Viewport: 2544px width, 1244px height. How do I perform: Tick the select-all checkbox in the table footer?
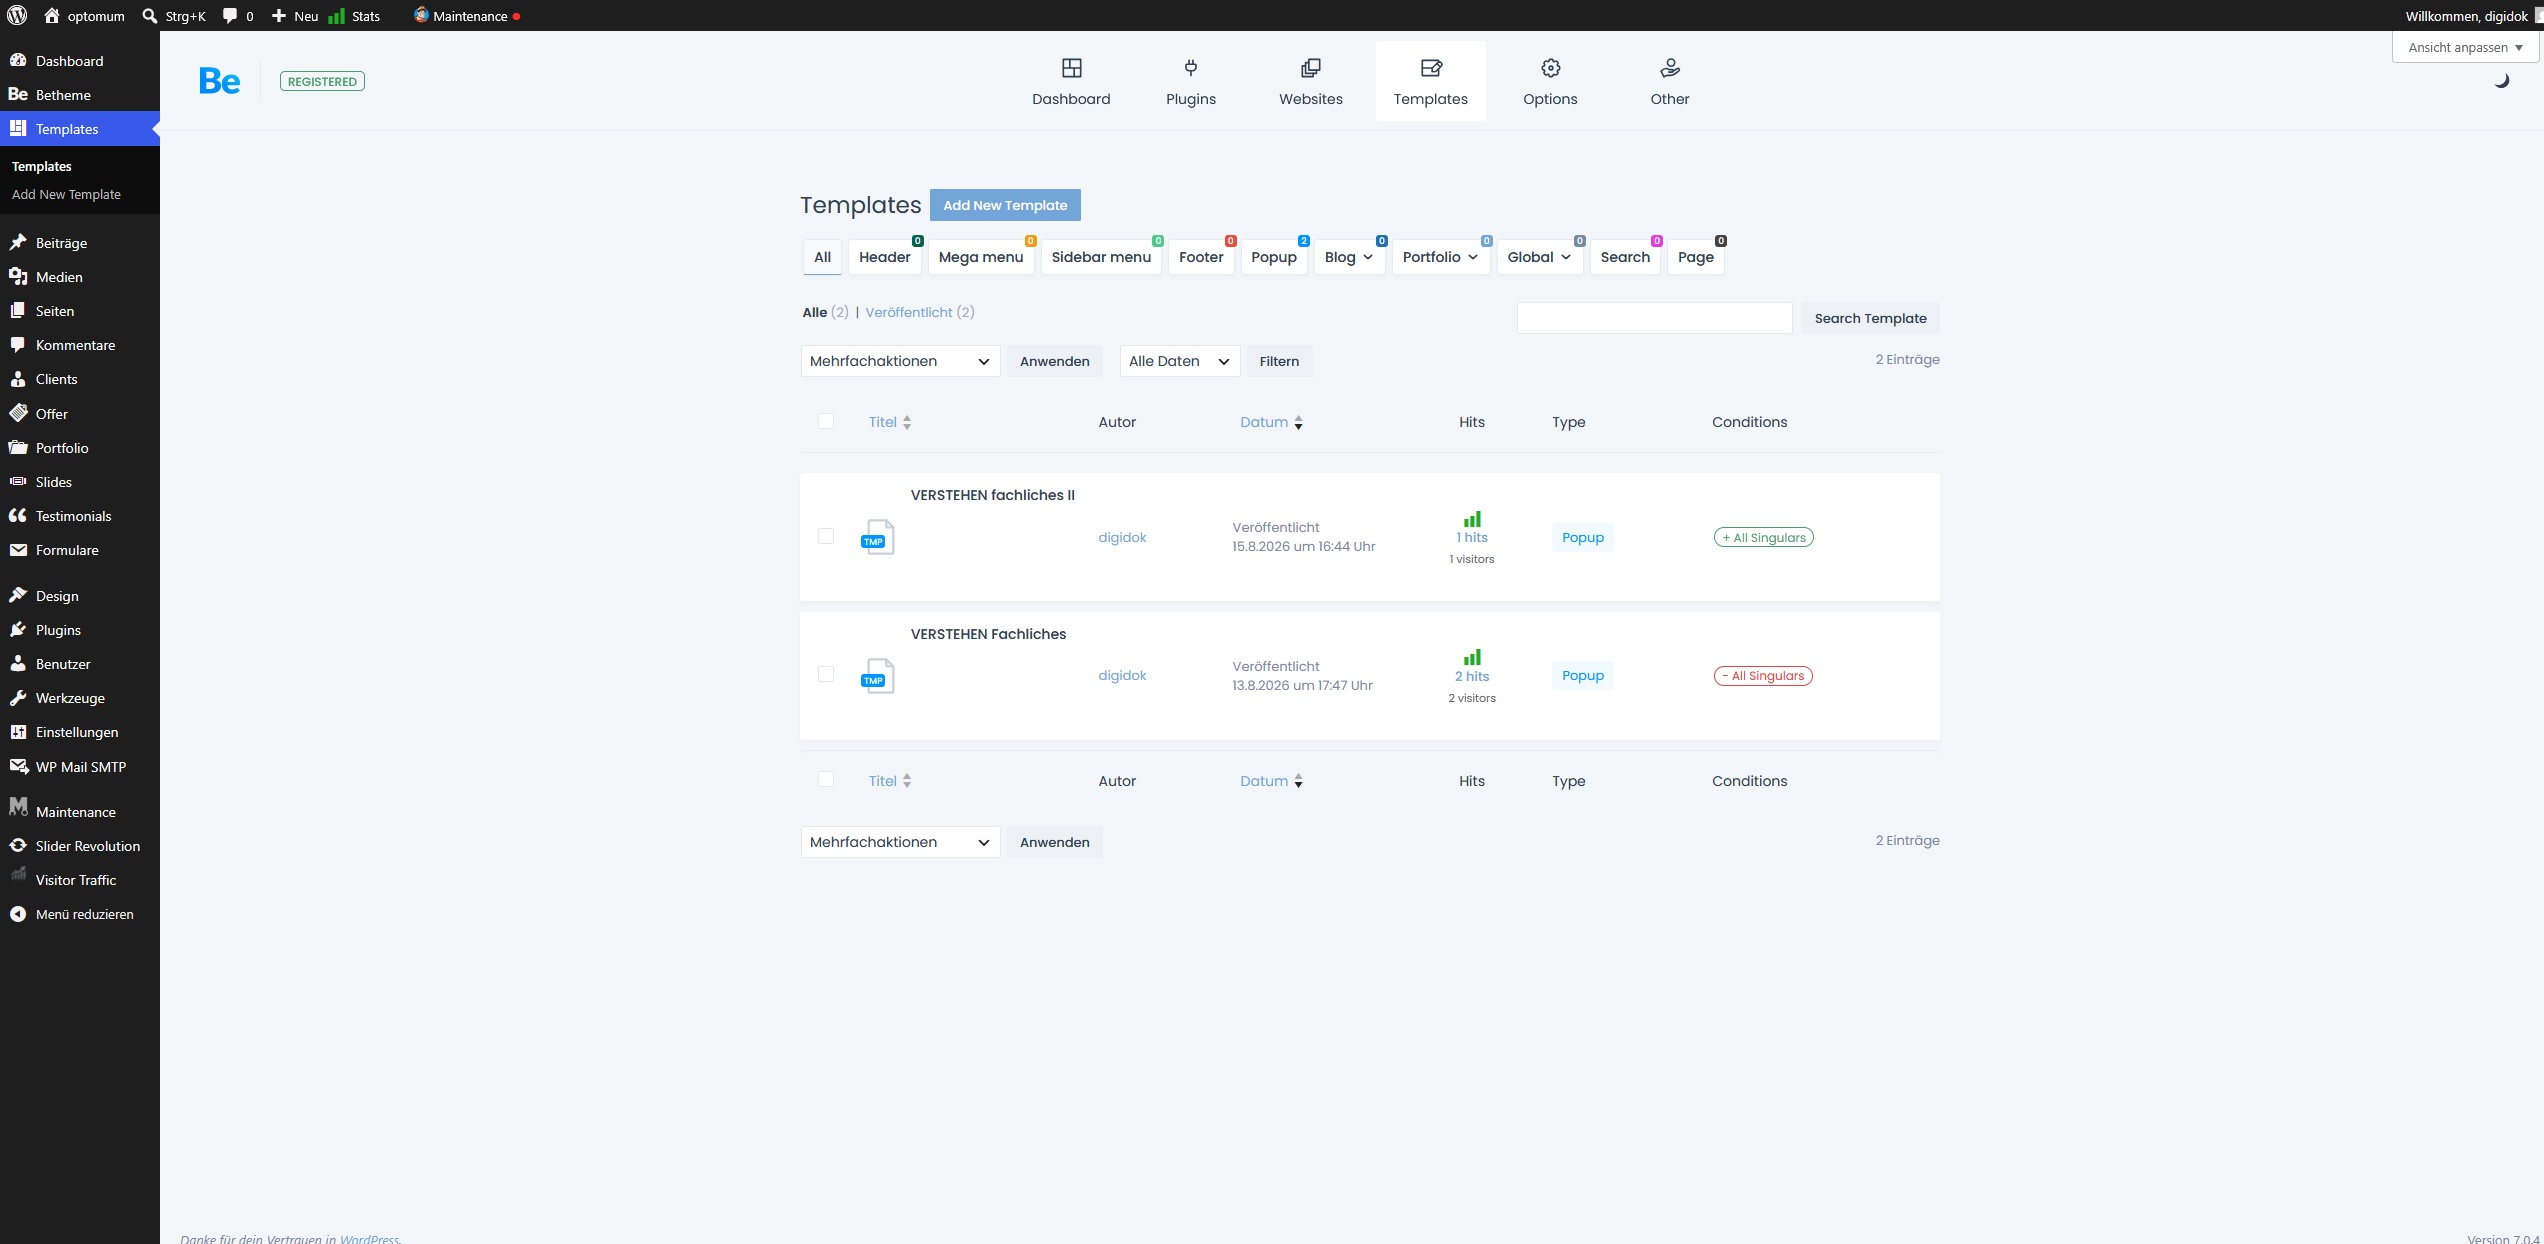[x=826, y=779]
